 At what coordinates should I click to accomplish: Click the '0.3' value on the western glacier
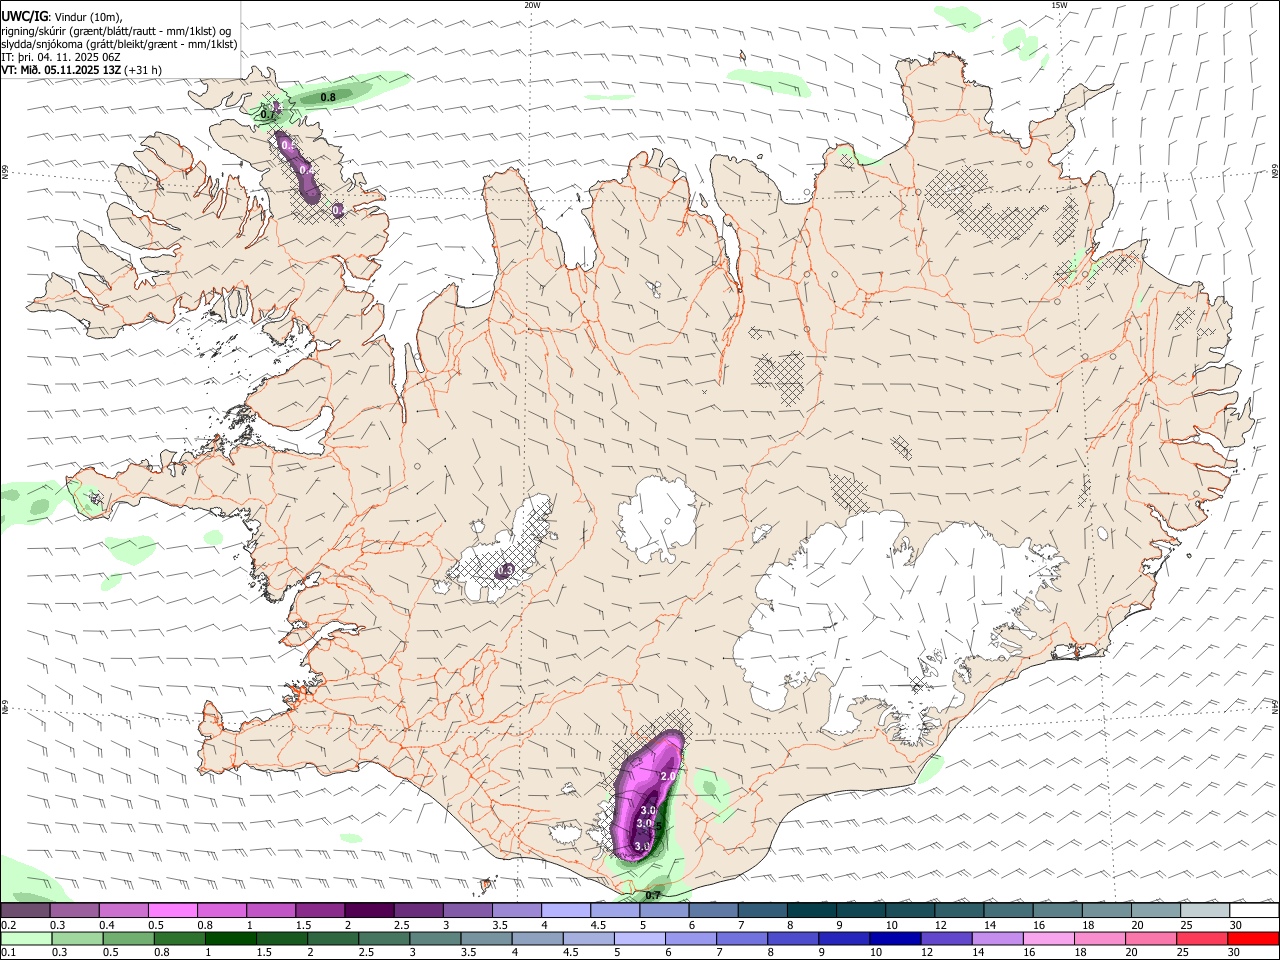(x=506, y=570)
